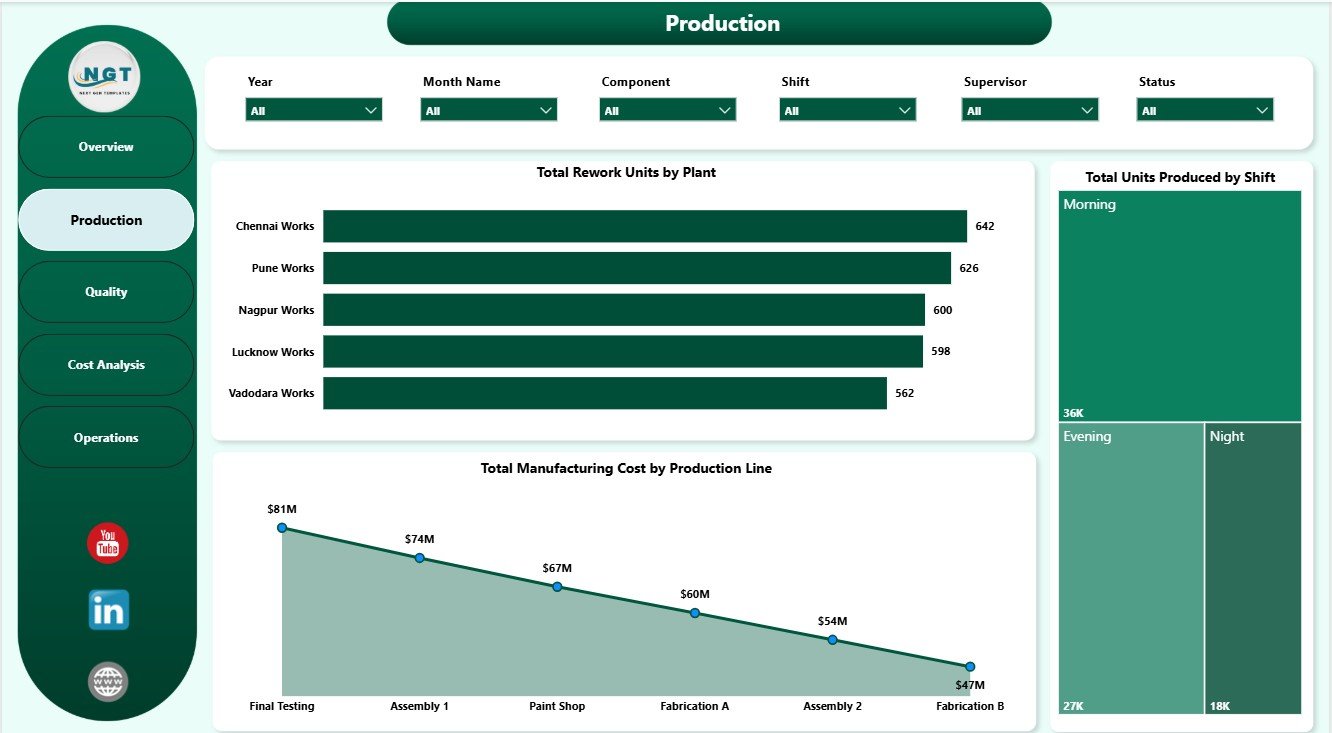
Task: Click the Nagpur Works bar
Action: pos(624,310)
